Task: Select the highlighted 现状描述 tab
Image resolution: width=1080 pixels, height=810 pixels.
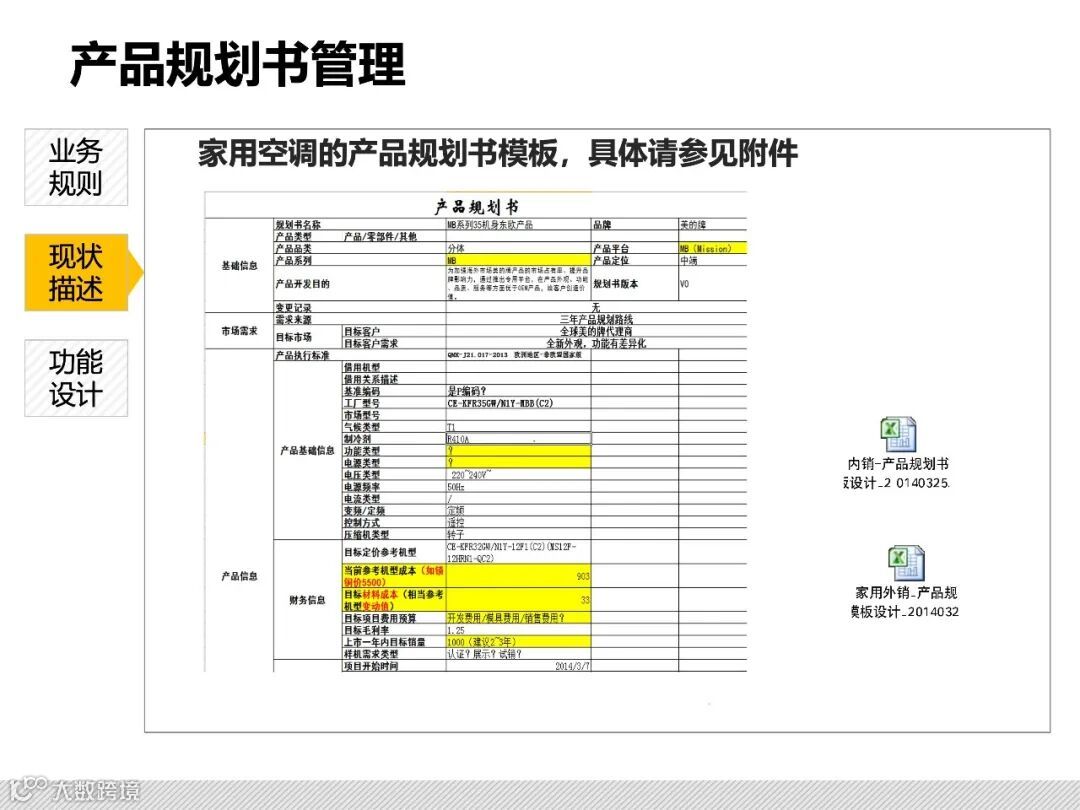Action: point(76,273)
